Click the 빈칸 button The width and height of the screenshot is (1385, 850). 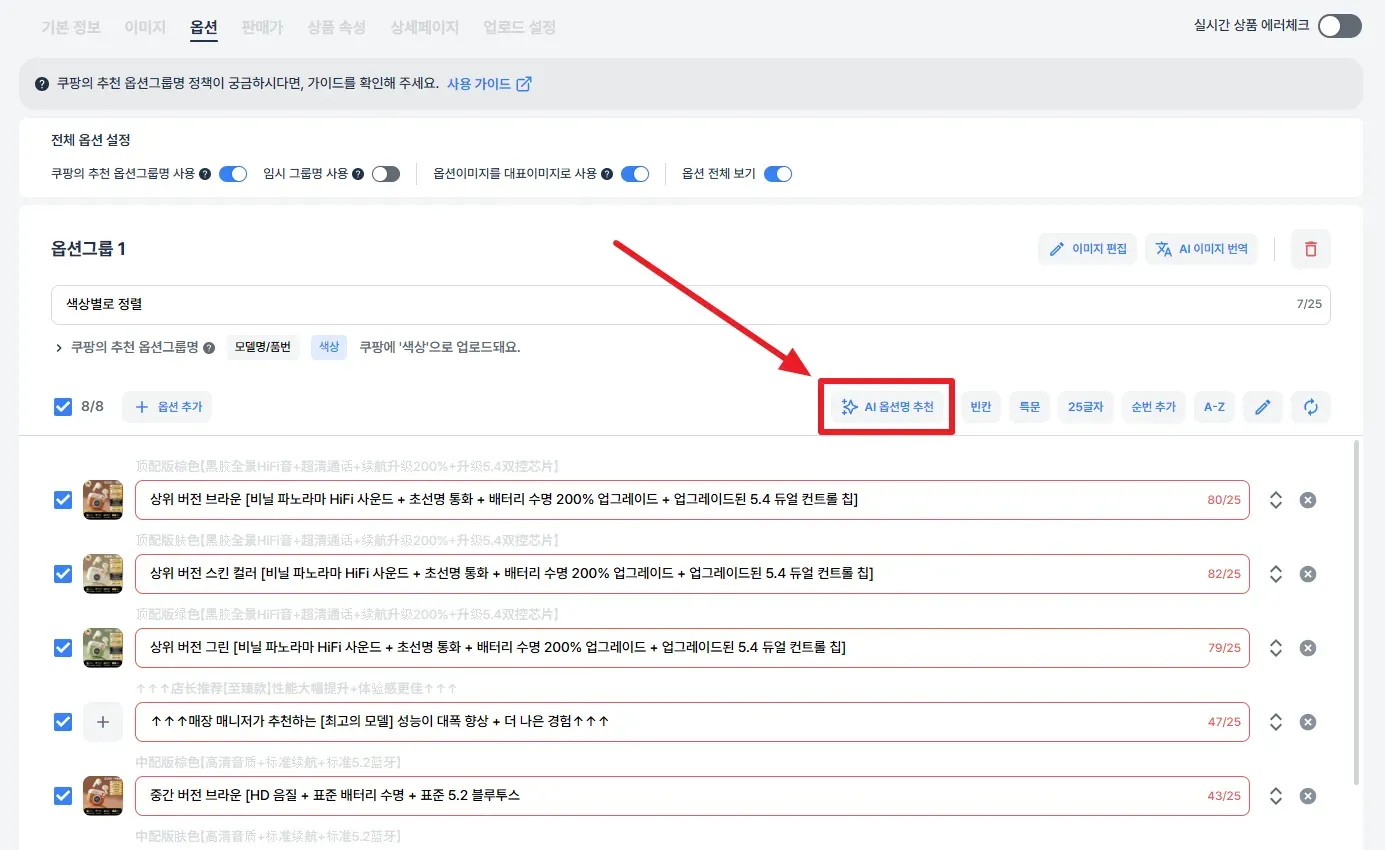(x=981, y=407)
